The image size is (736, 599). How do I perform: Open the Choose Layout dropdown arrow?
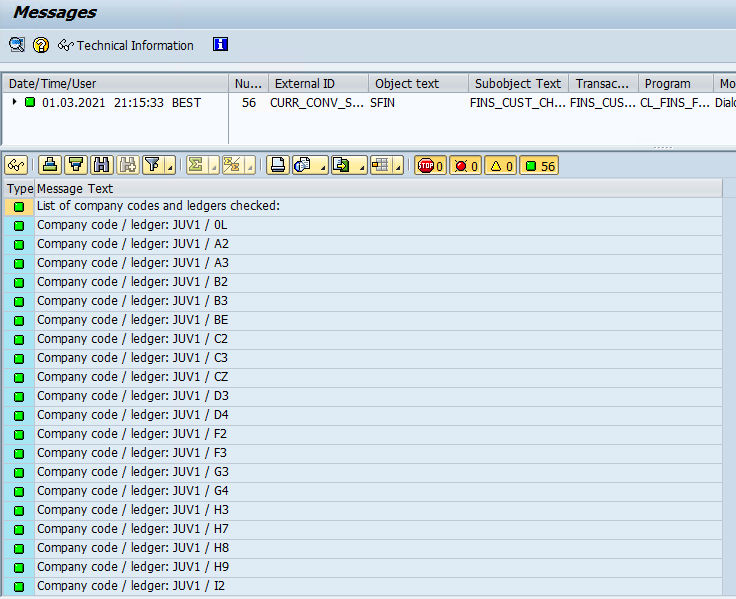398,166
